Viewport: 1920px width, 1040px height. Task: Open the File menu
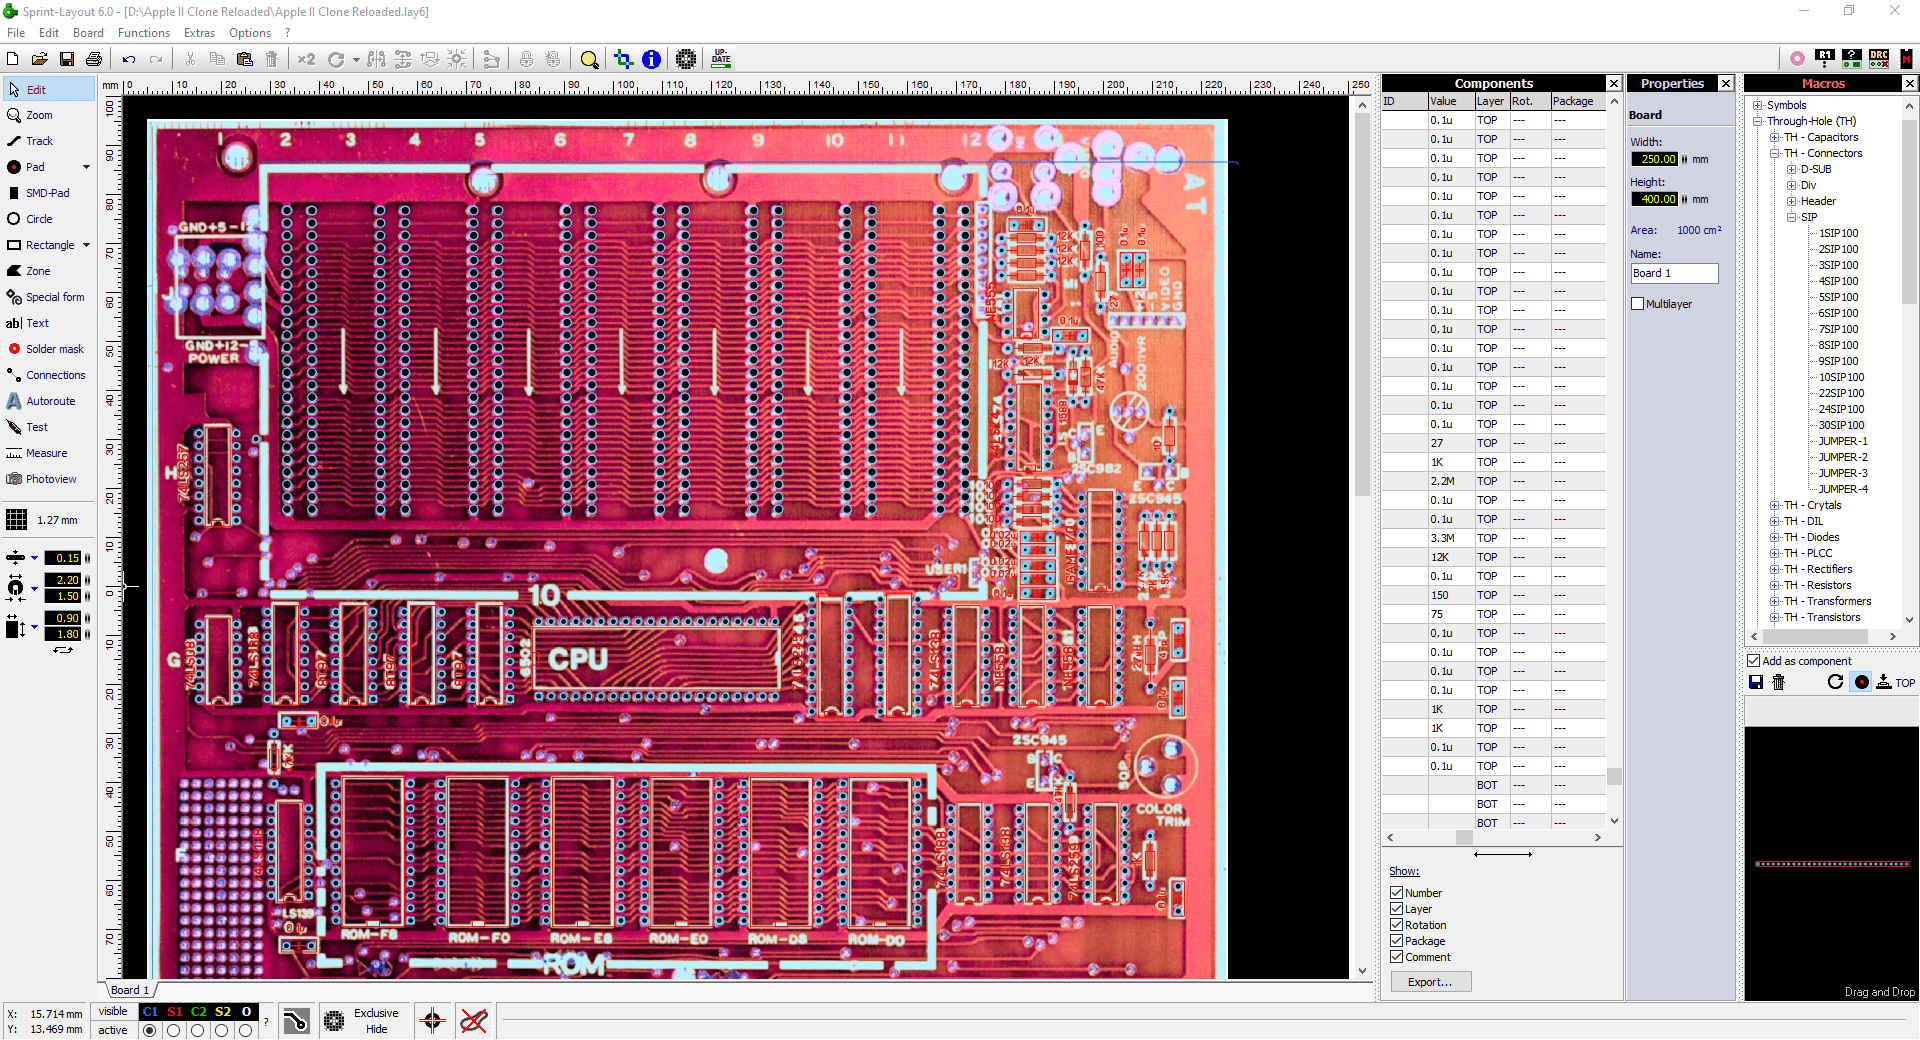pyautogui.click(x=16, y=33)
